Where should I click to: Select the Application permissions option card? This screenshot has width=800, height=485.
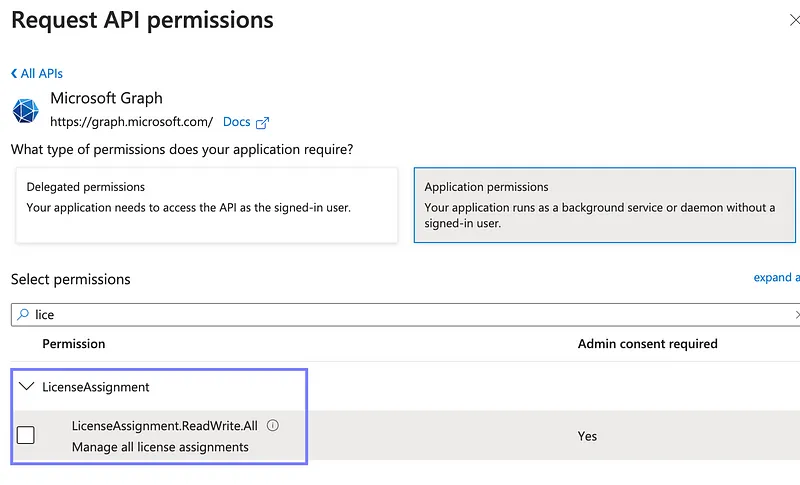pyautogui.click(x=605, y=204)
